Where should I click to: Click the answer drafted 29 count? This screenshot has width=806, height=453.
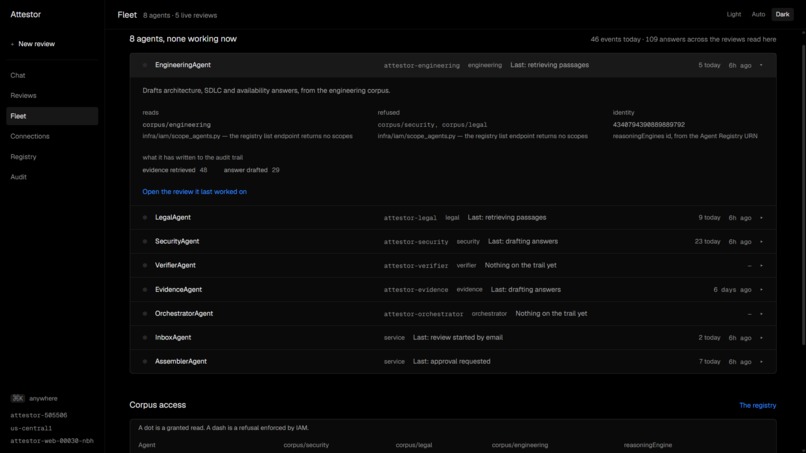(x=251, y=170)
